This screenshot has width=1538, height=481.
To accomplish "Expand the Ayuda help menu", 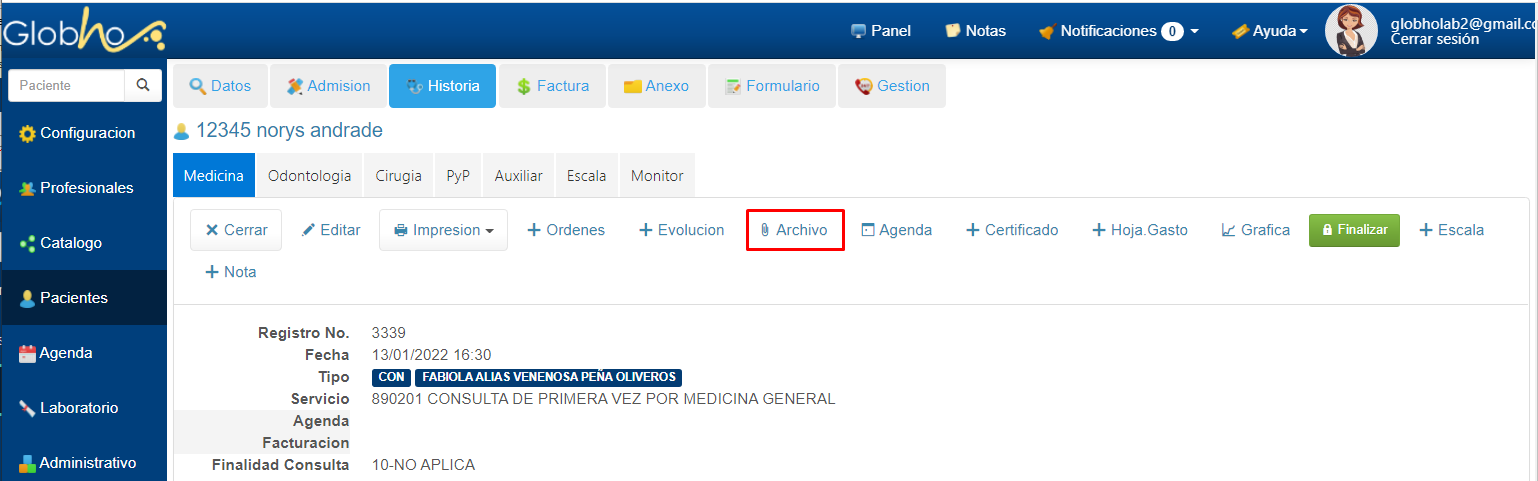I will coord(1270,31).
